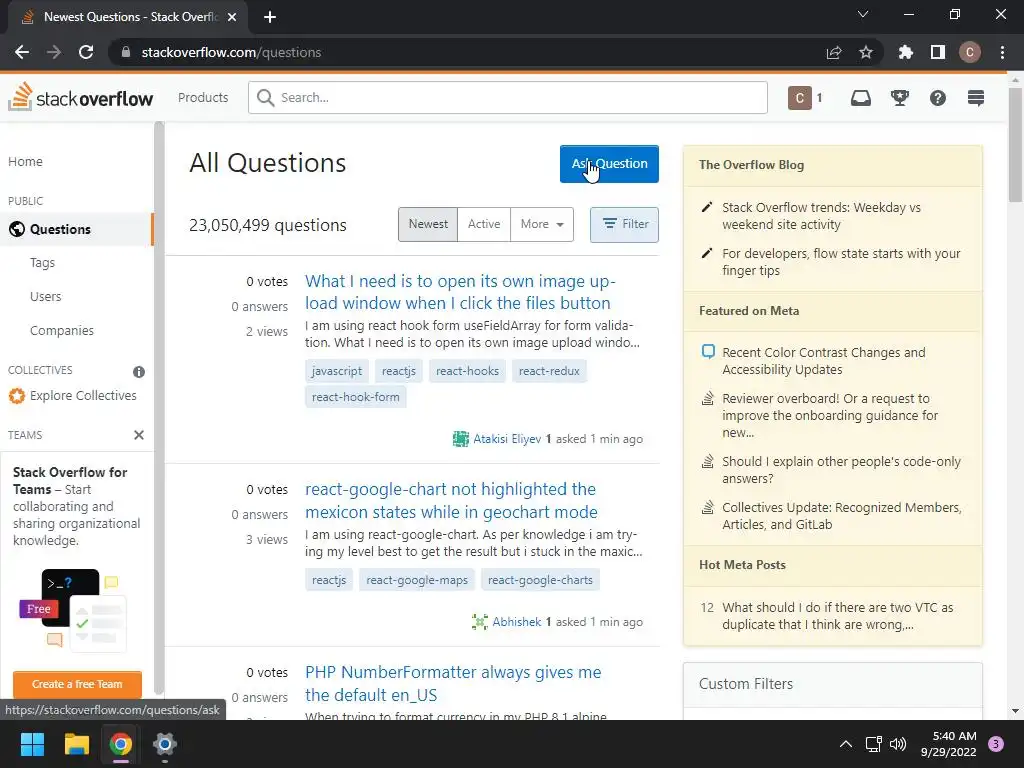Image resolution: width=1024 pixels, height=768 pixels.
Task: Click the react-hook-form tag
Action: (355, 397)
